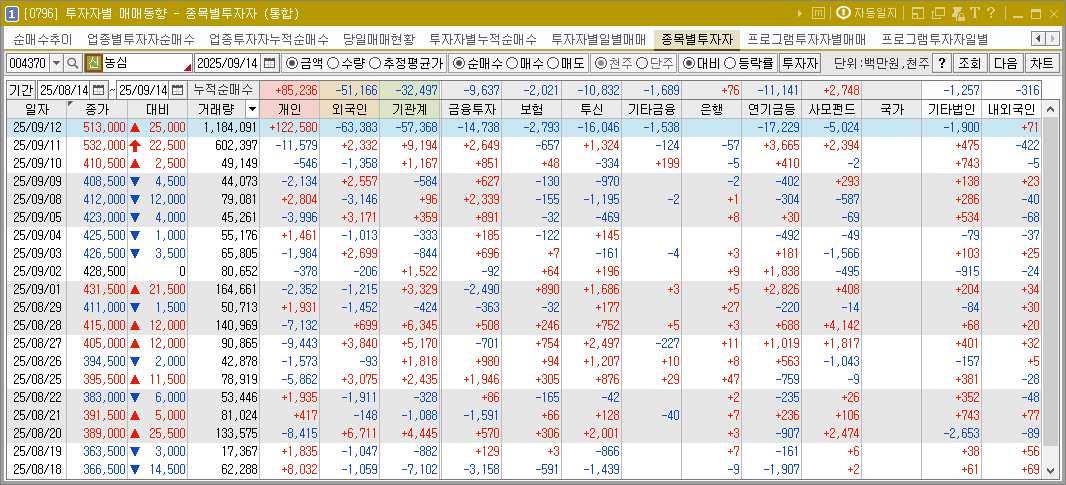Click the title bar help question mark icon
Screen dimensions: 1066x485
coord(990,13)
